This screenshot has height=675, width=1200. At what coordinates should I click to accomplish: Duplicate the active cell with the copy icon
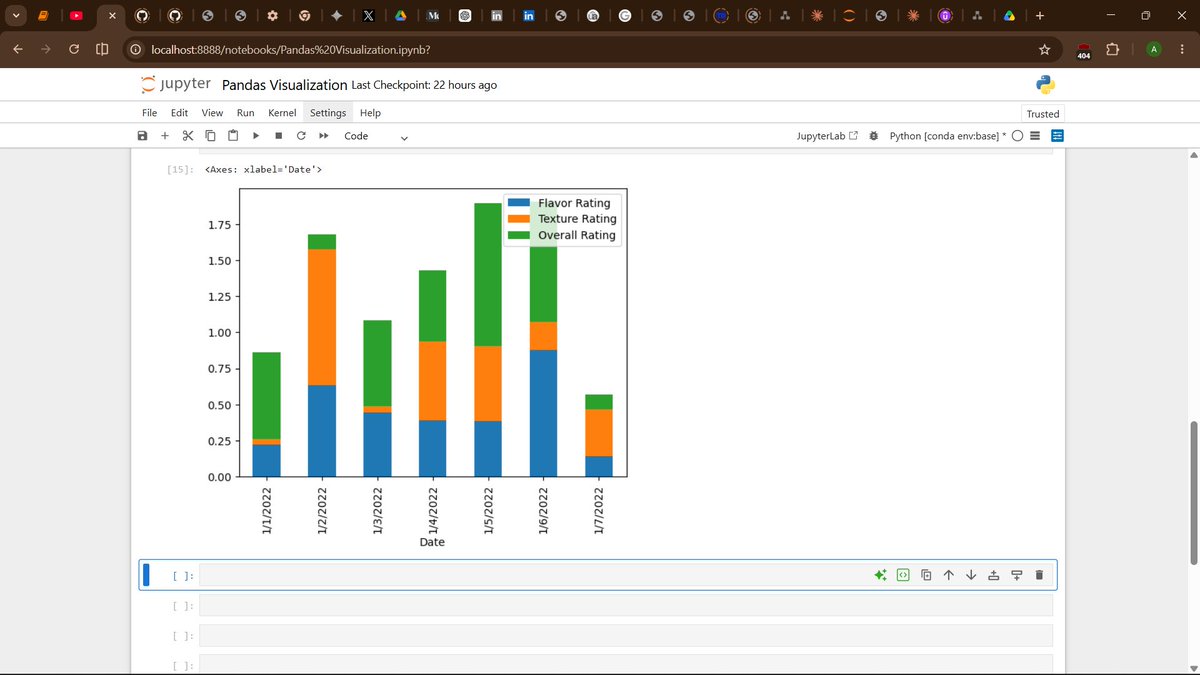tap(926, 575)
